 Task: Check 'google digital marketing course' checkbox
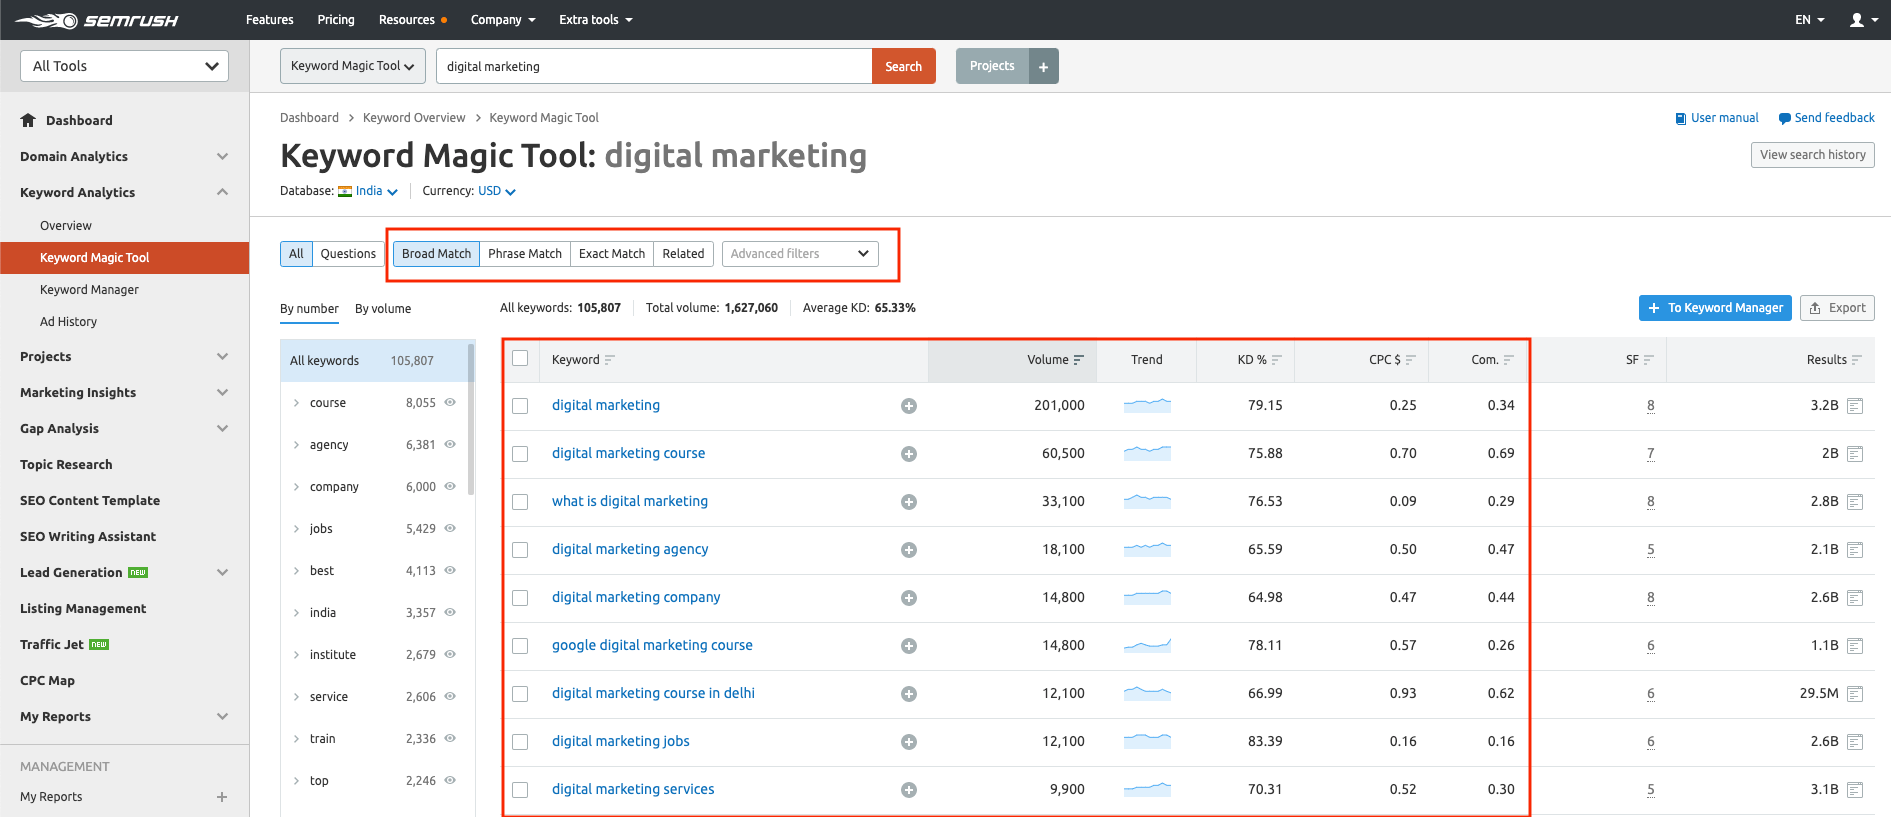pos(520,646)
